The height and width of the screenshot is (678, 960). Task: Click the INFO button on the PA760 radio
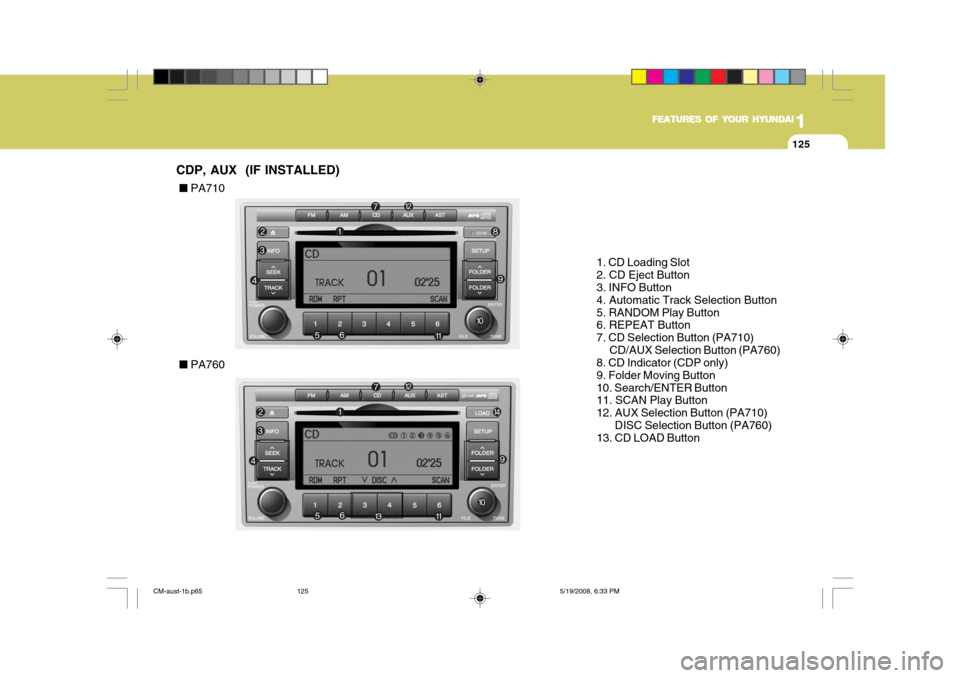click(x=272, y=432)
